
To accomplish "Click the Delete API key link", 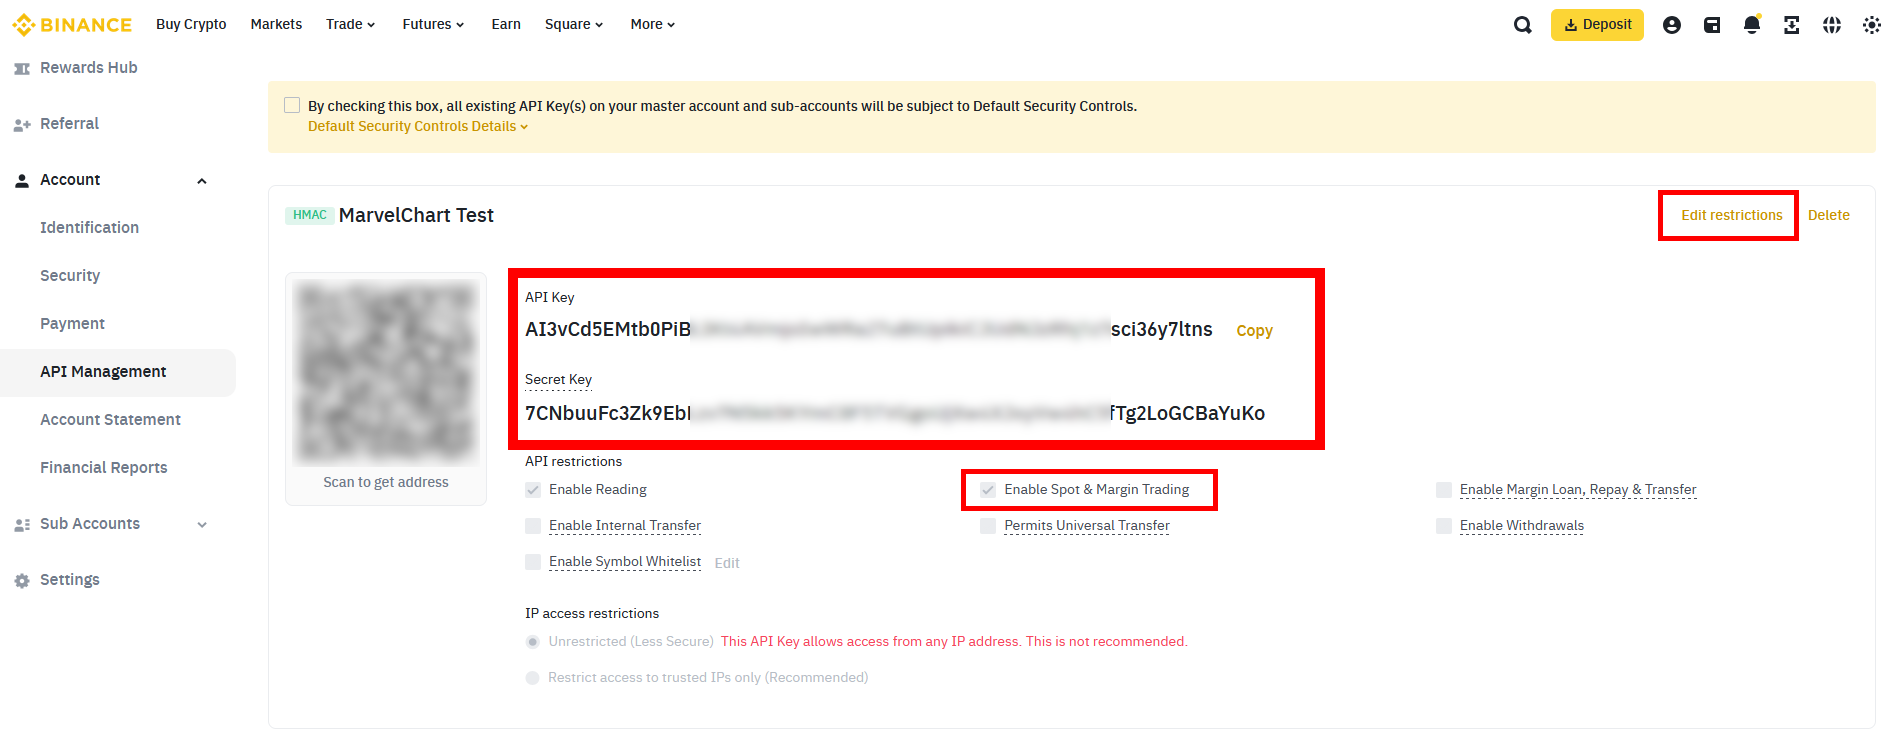I will [1828, 215].
